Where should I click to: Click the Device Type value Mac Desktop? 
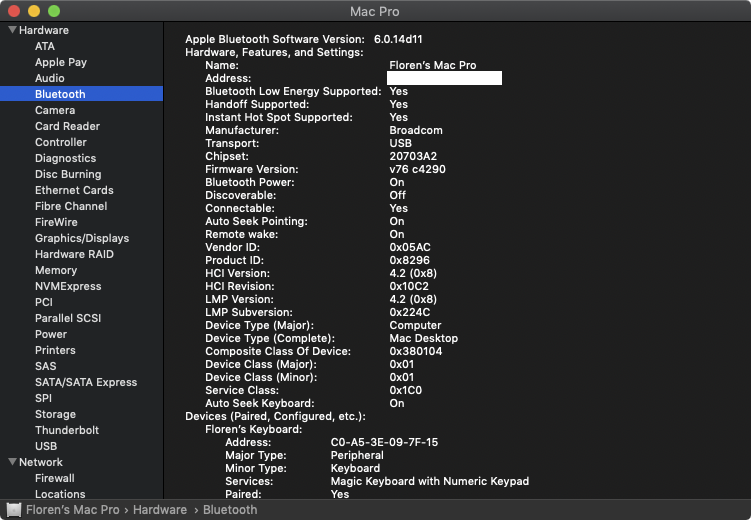coord(423,338)
